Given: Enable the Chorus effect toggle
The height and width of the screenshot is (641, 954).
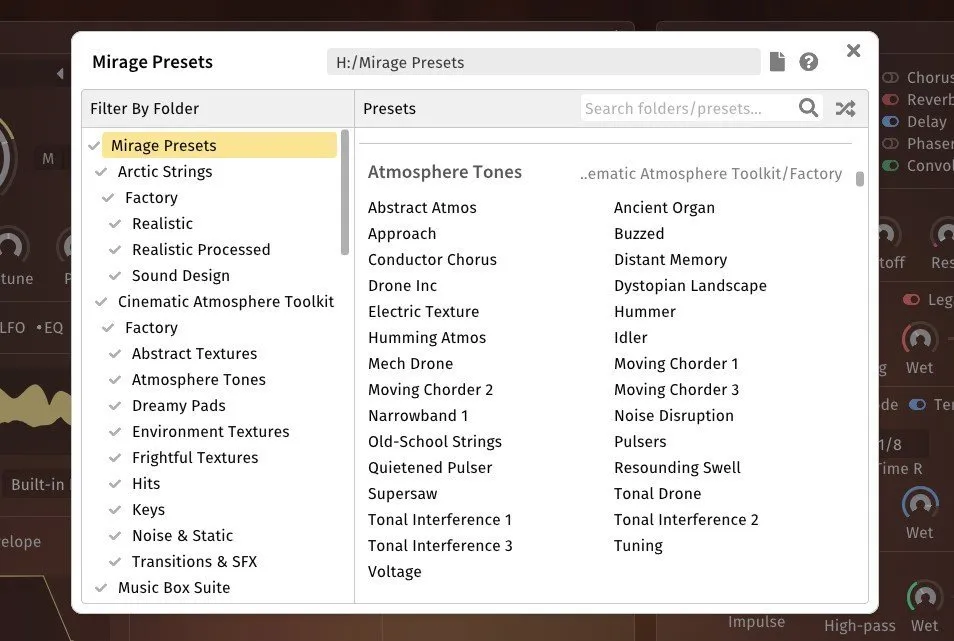Looking at the screenshot, I should pyautogui.click(x=891, y=76).
